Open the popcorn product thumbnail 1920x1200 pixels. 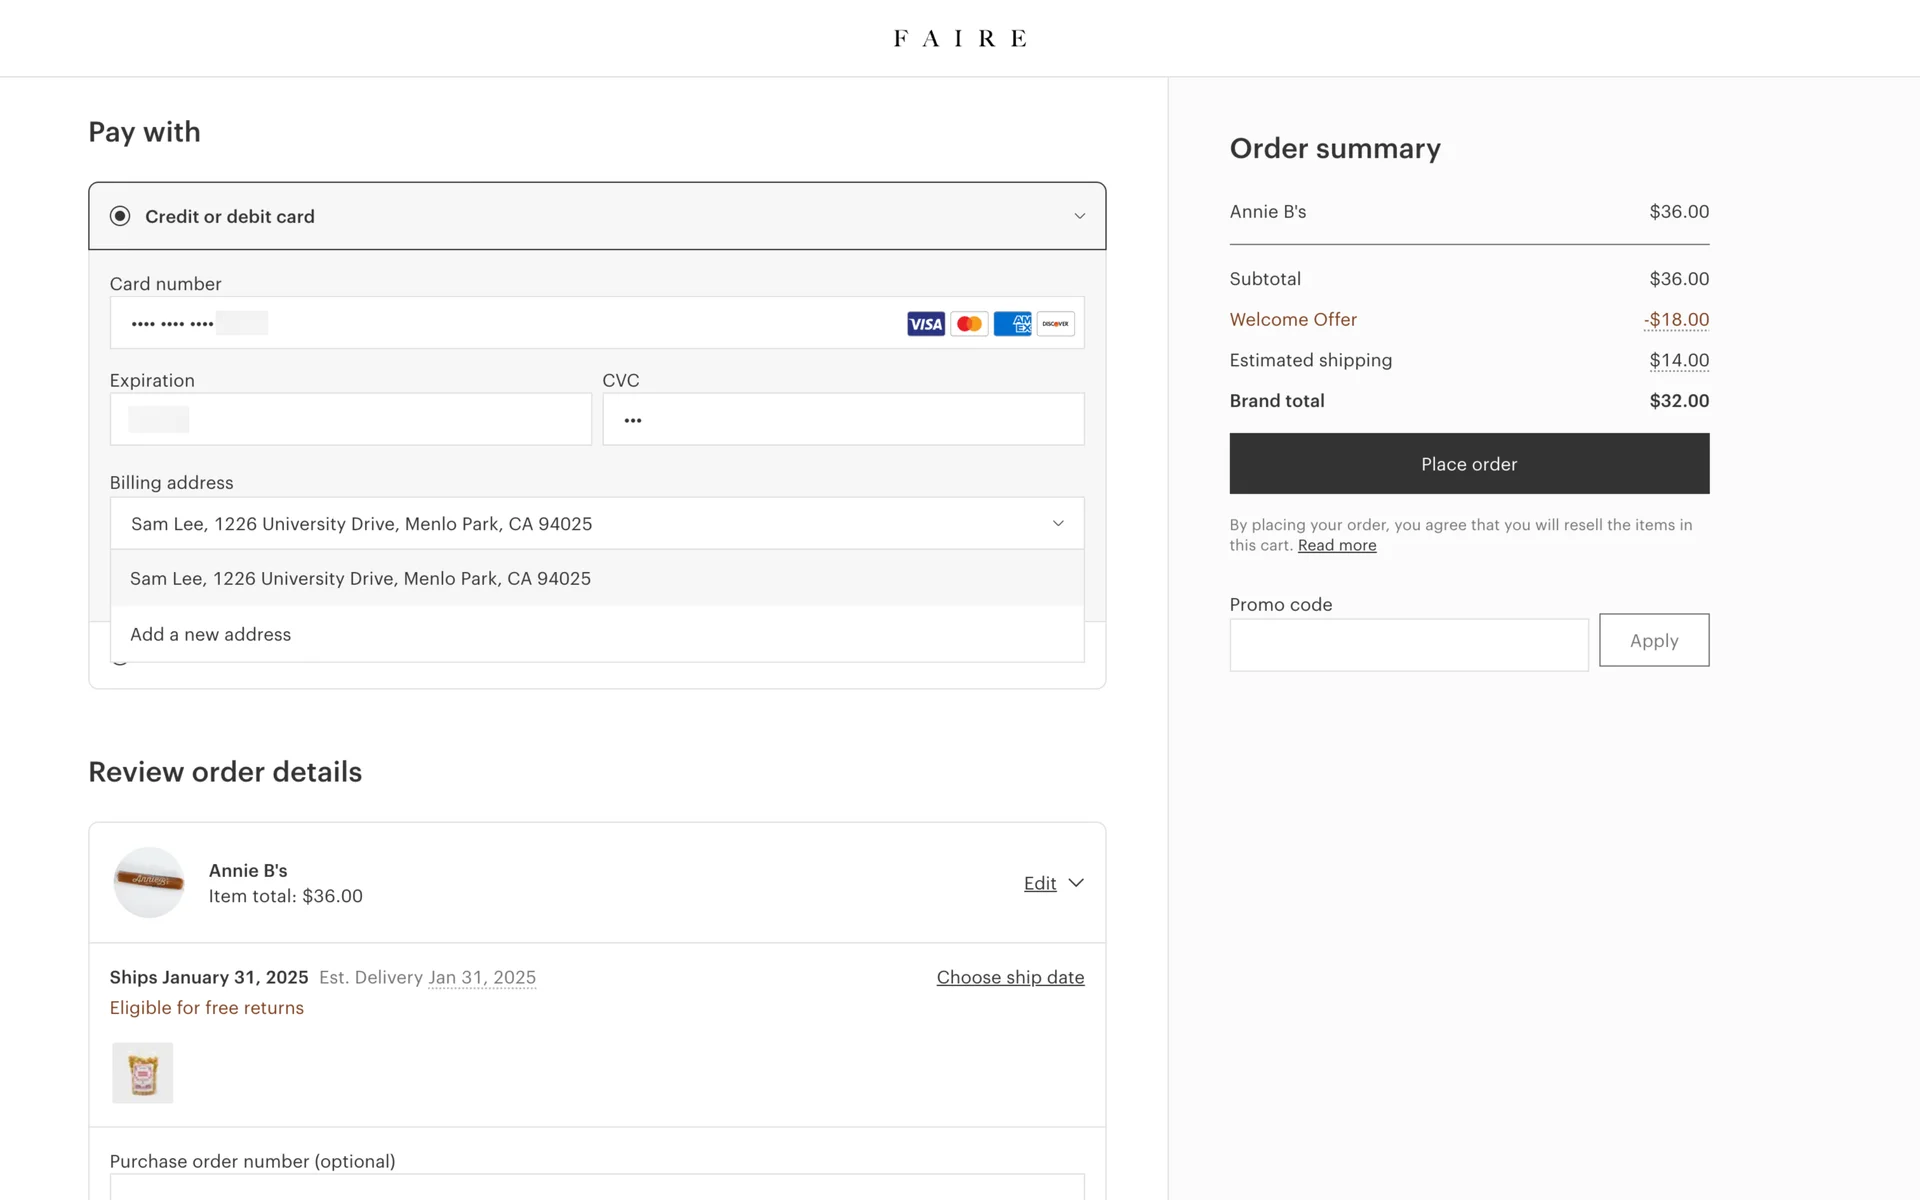tap(142, 1073)
